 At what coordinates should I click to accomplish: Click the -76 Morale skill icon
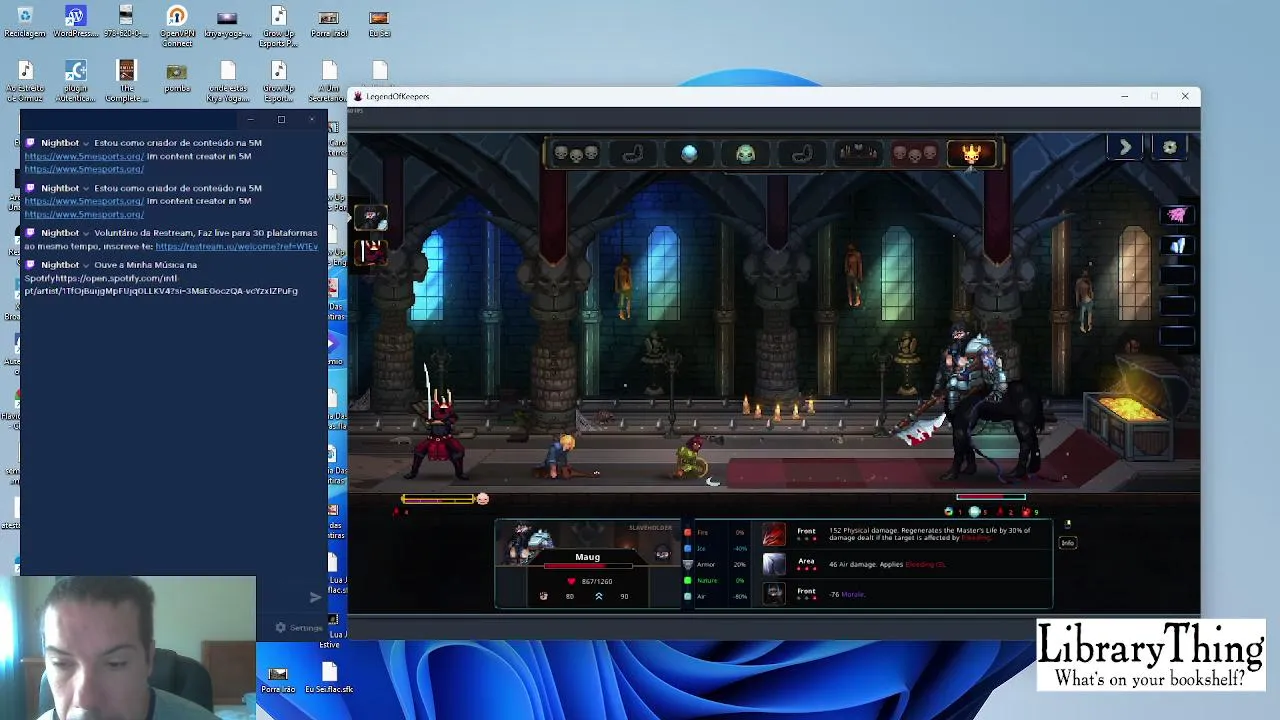click(774, 593)
